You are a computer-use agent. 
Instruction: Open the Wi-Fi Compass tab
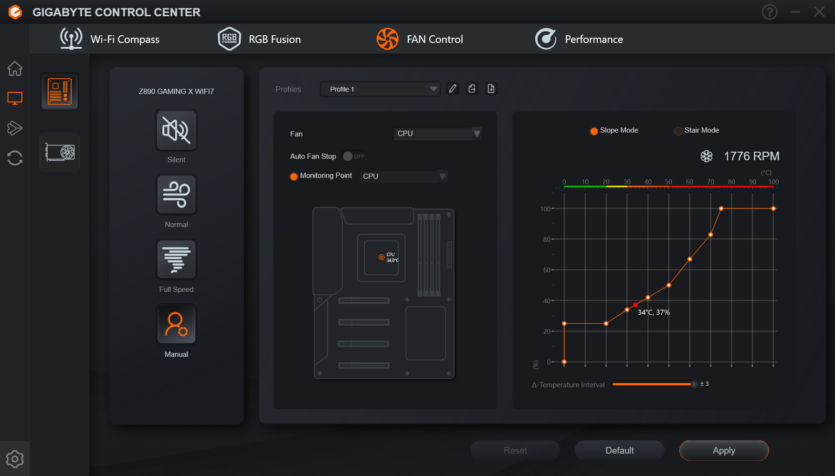[110, 39]
